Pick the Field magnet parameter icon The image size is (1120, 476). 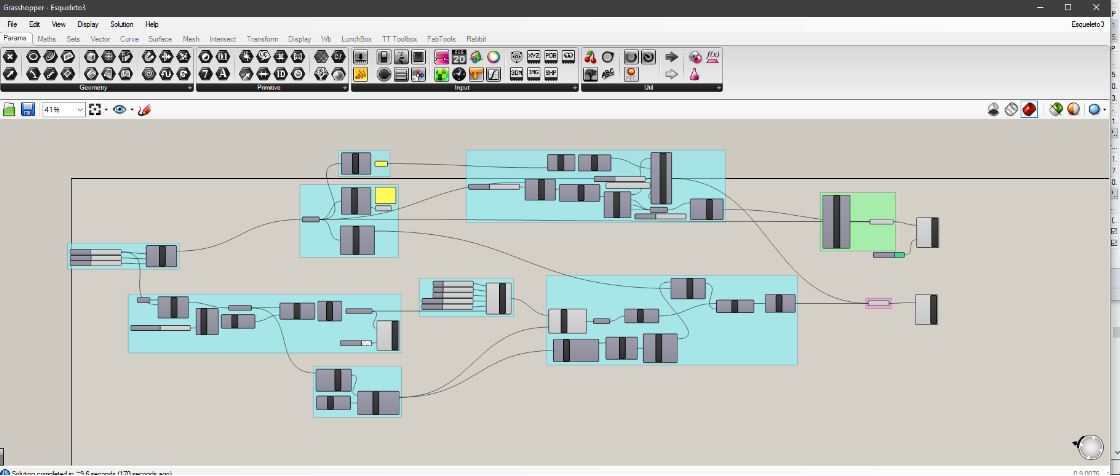click(149, 56)
